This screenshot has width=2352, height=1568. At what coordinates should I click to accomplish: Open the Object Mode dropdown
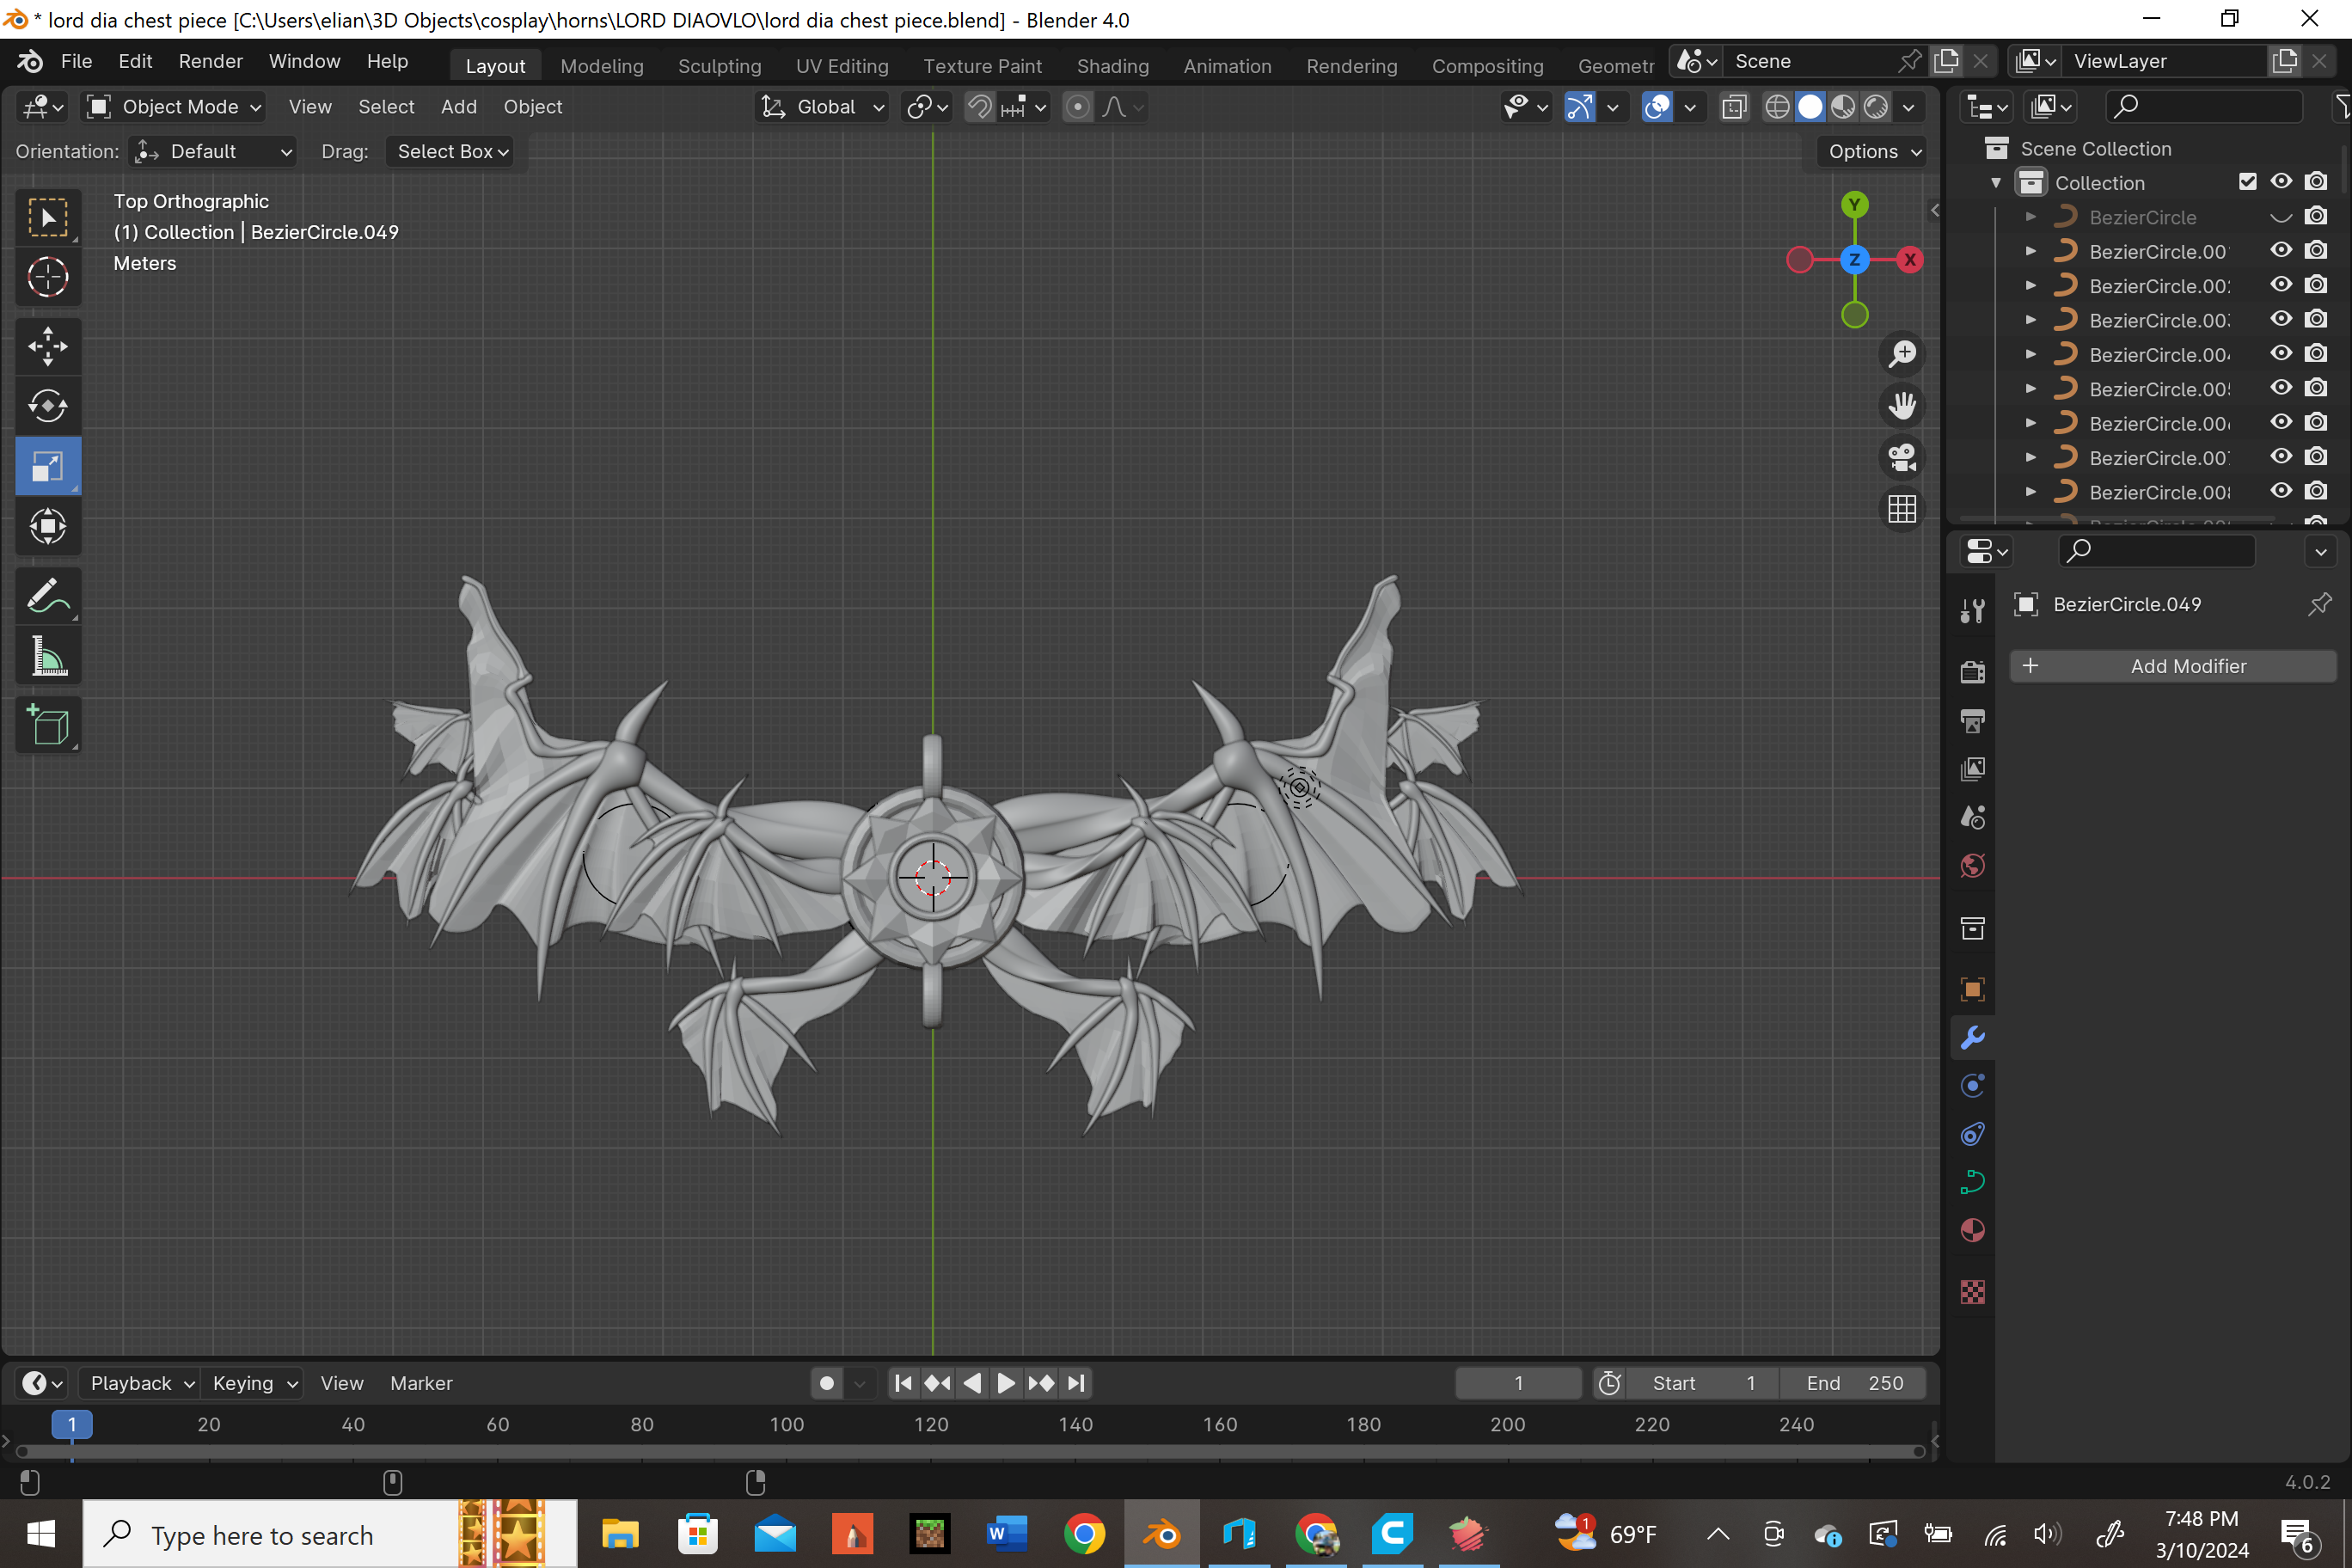pos(173,107)
